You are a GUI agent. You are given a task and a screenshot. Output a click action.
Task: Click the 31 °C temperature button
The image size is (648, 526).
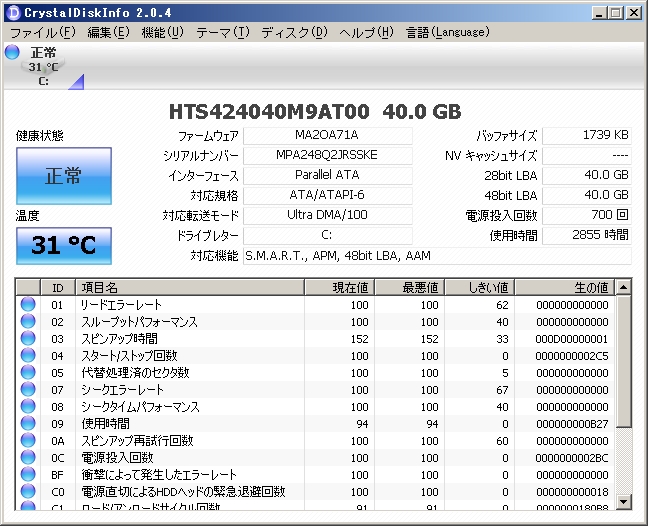tap(64, 245)
